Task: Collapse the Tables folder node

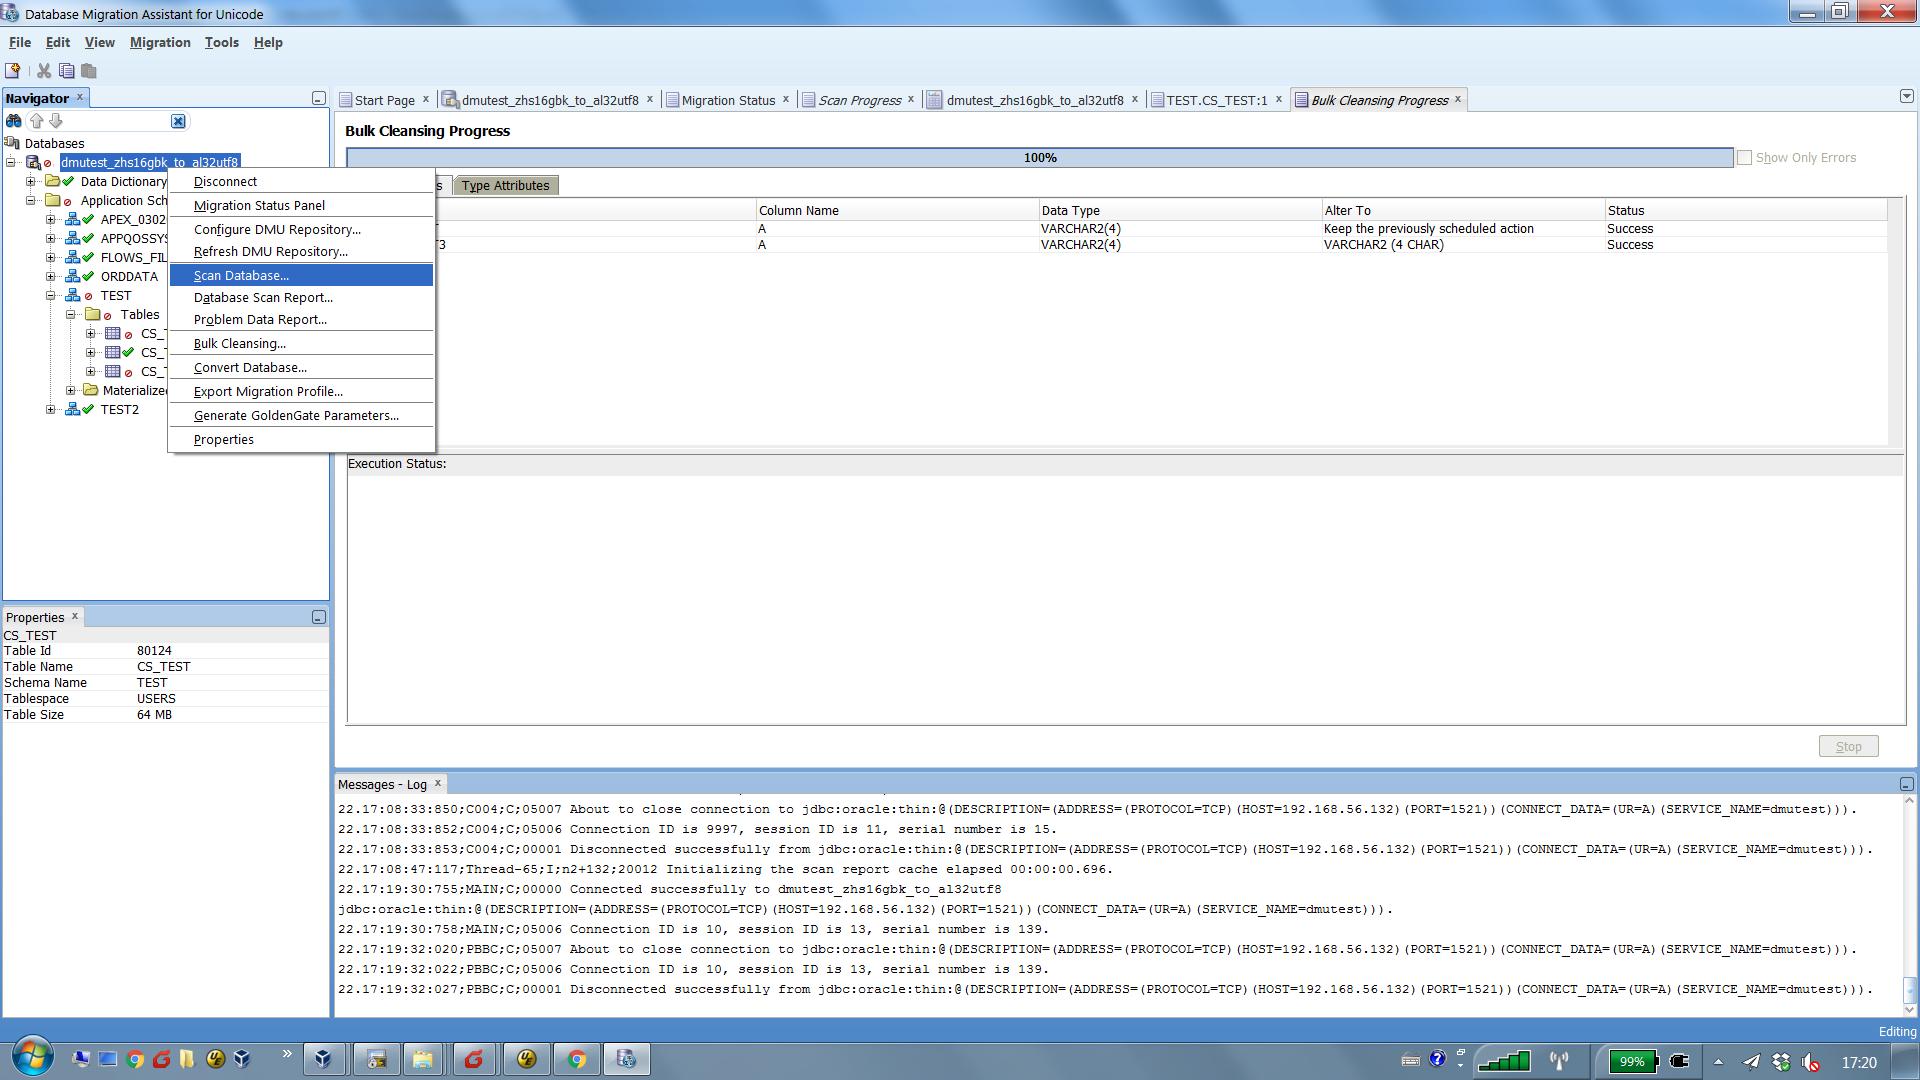Action: click(x=71, y=314)
